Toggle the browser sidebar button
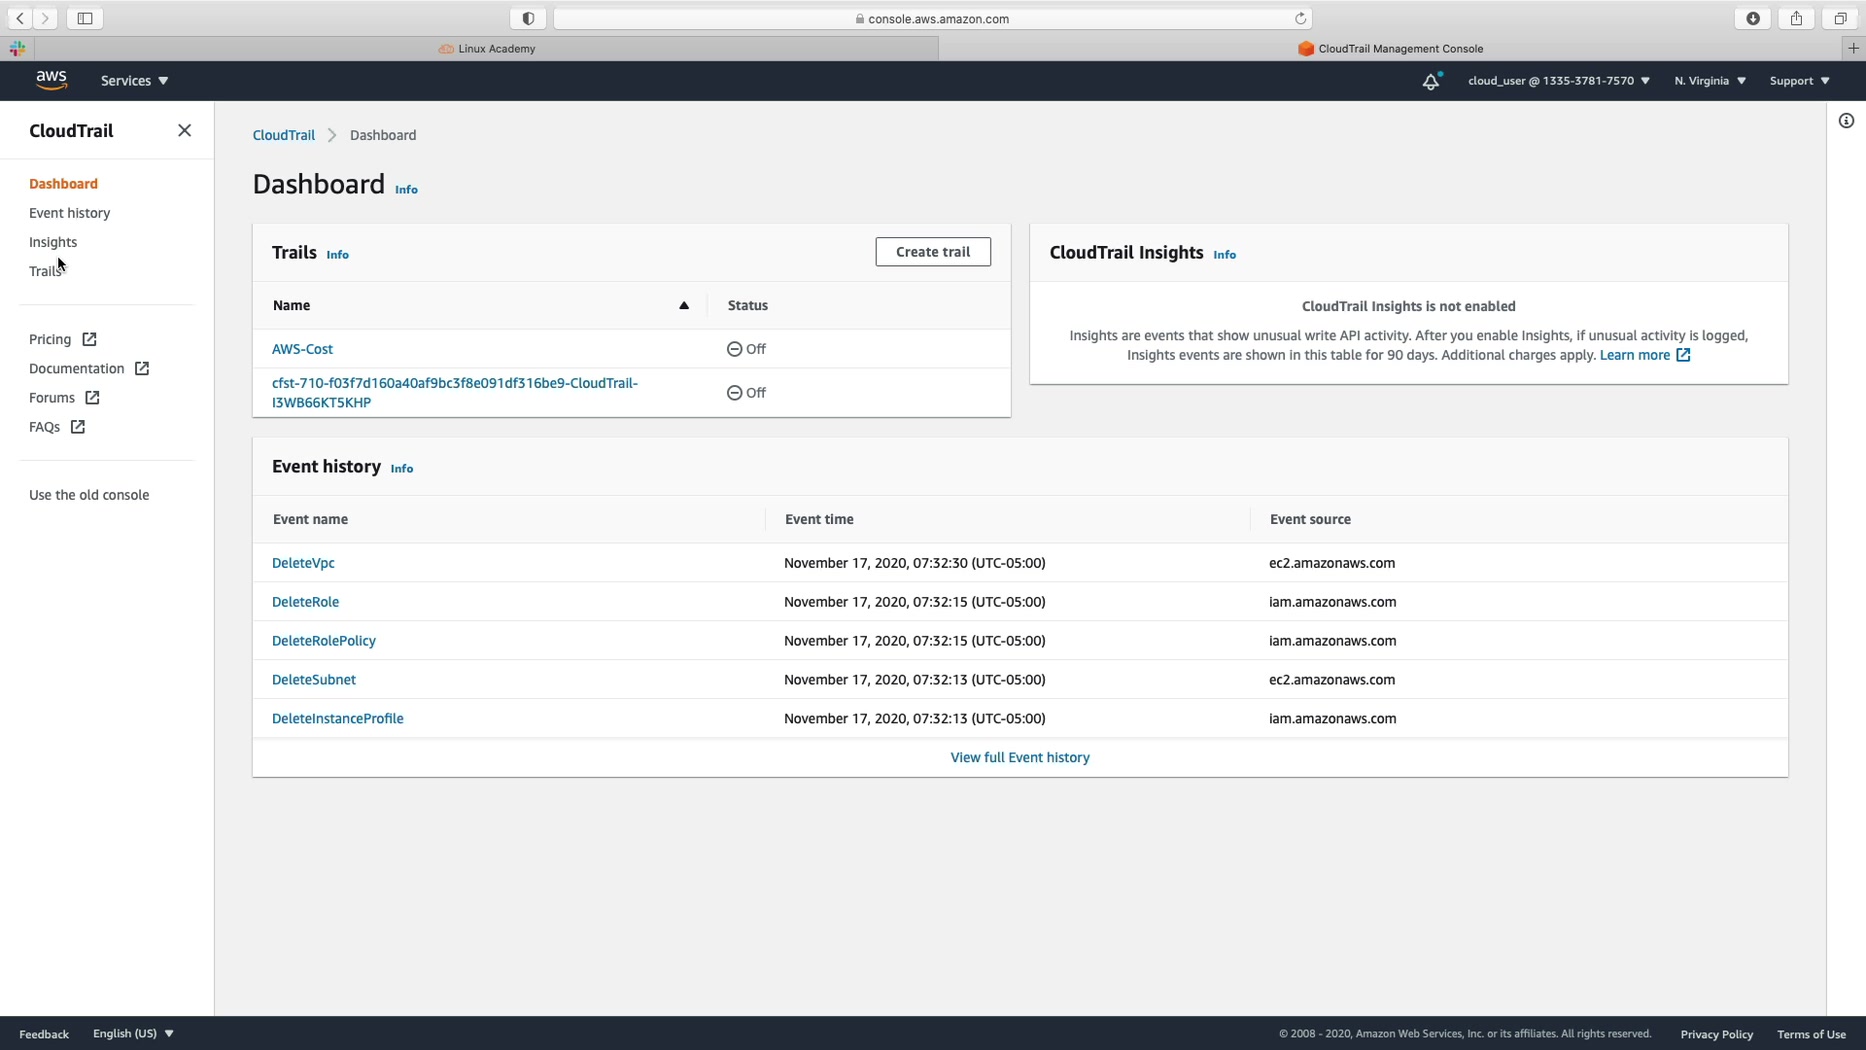Screen dimensions: 1866x1050 pos(85,18)
